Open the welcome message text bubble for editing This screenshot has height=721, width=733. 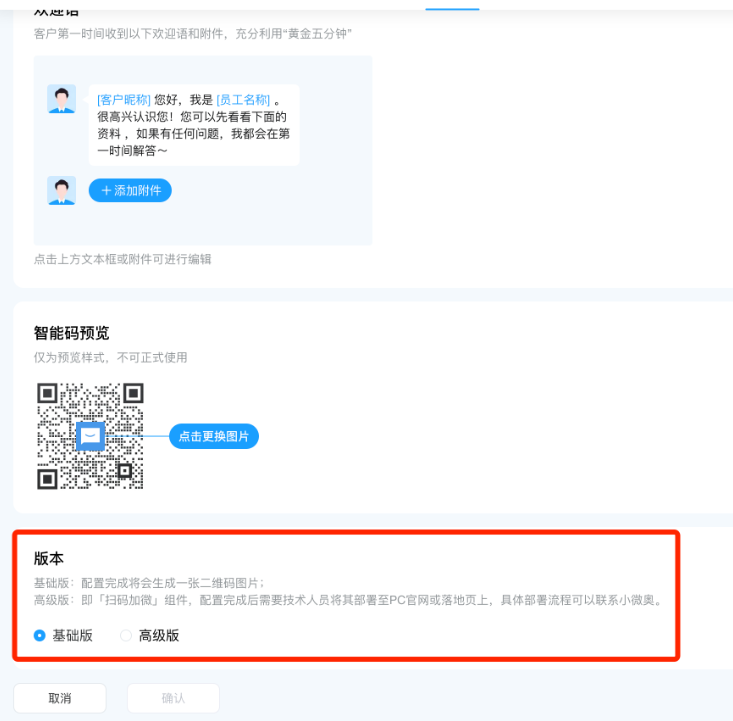pos(194,125)
